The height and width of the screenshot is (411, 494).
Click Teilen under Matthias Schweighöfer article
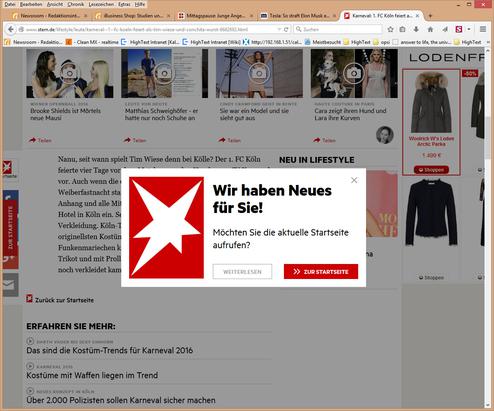click(135, 140)
